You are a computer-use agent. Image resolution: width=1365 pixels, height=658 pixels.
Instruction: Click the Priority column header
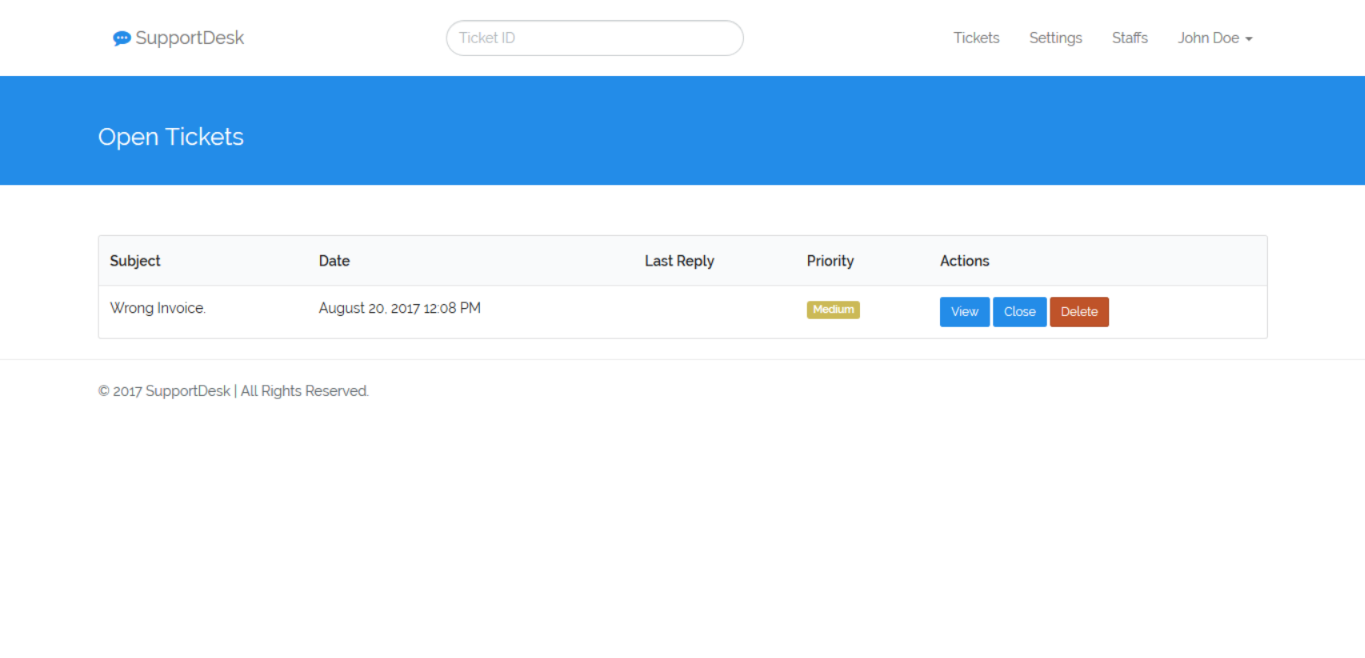(830, 260)
